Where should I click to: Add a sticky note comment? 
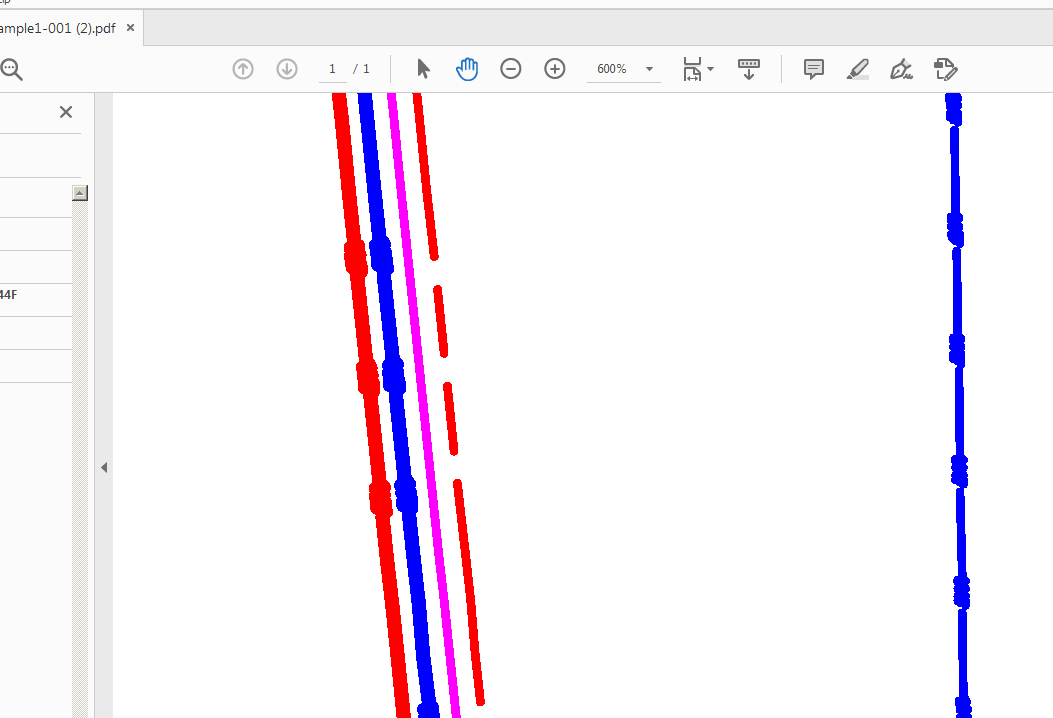[x=814, y=69]
